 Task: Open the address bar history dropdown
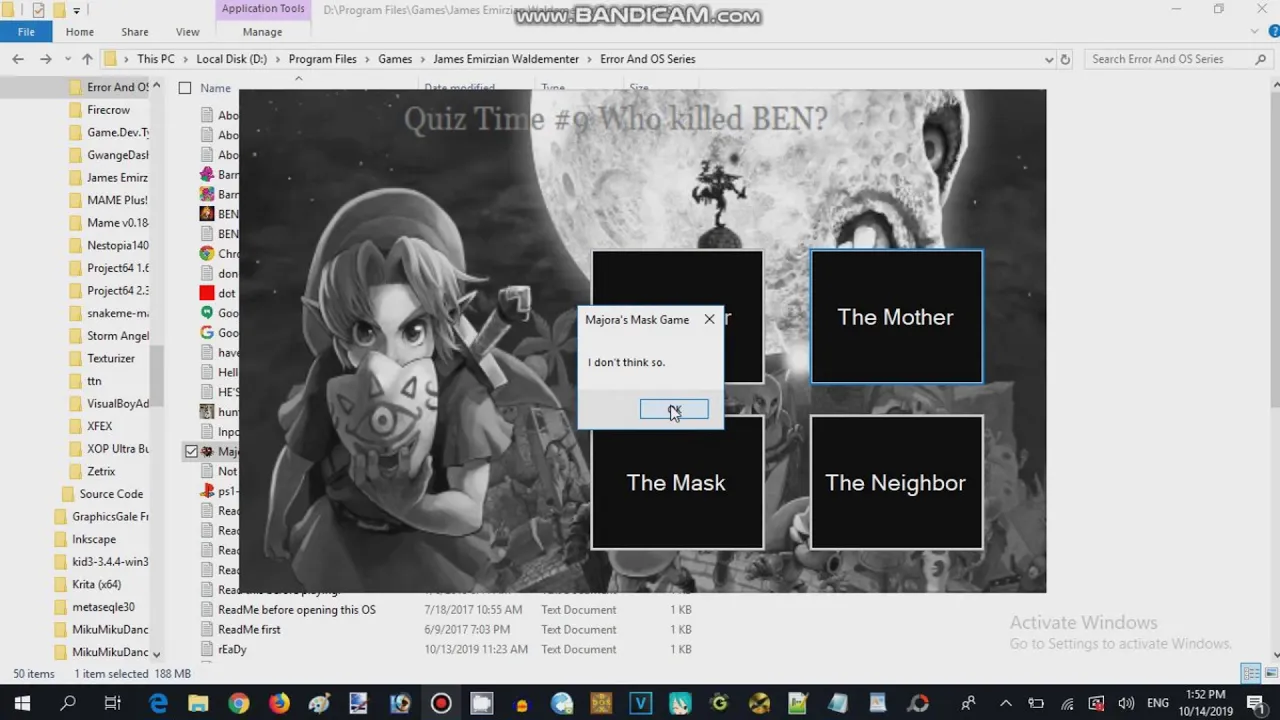coord(1048,59)
